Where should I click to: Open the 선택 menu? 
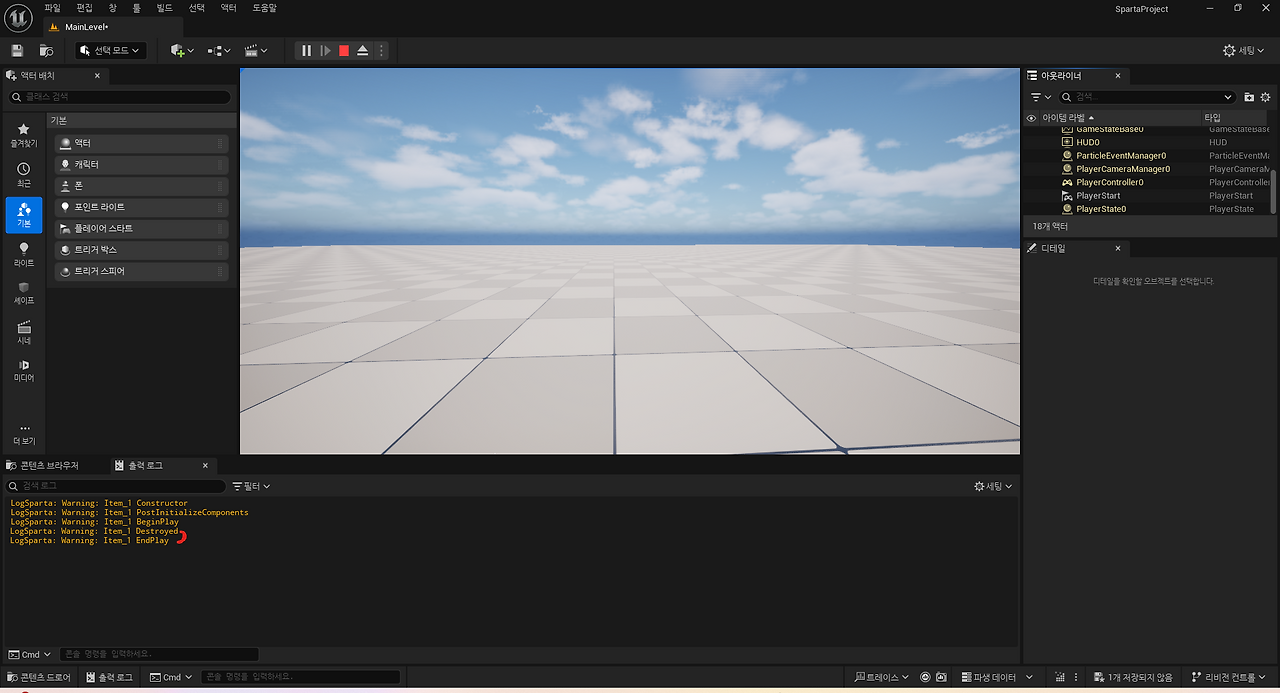[x=196, y=8]
